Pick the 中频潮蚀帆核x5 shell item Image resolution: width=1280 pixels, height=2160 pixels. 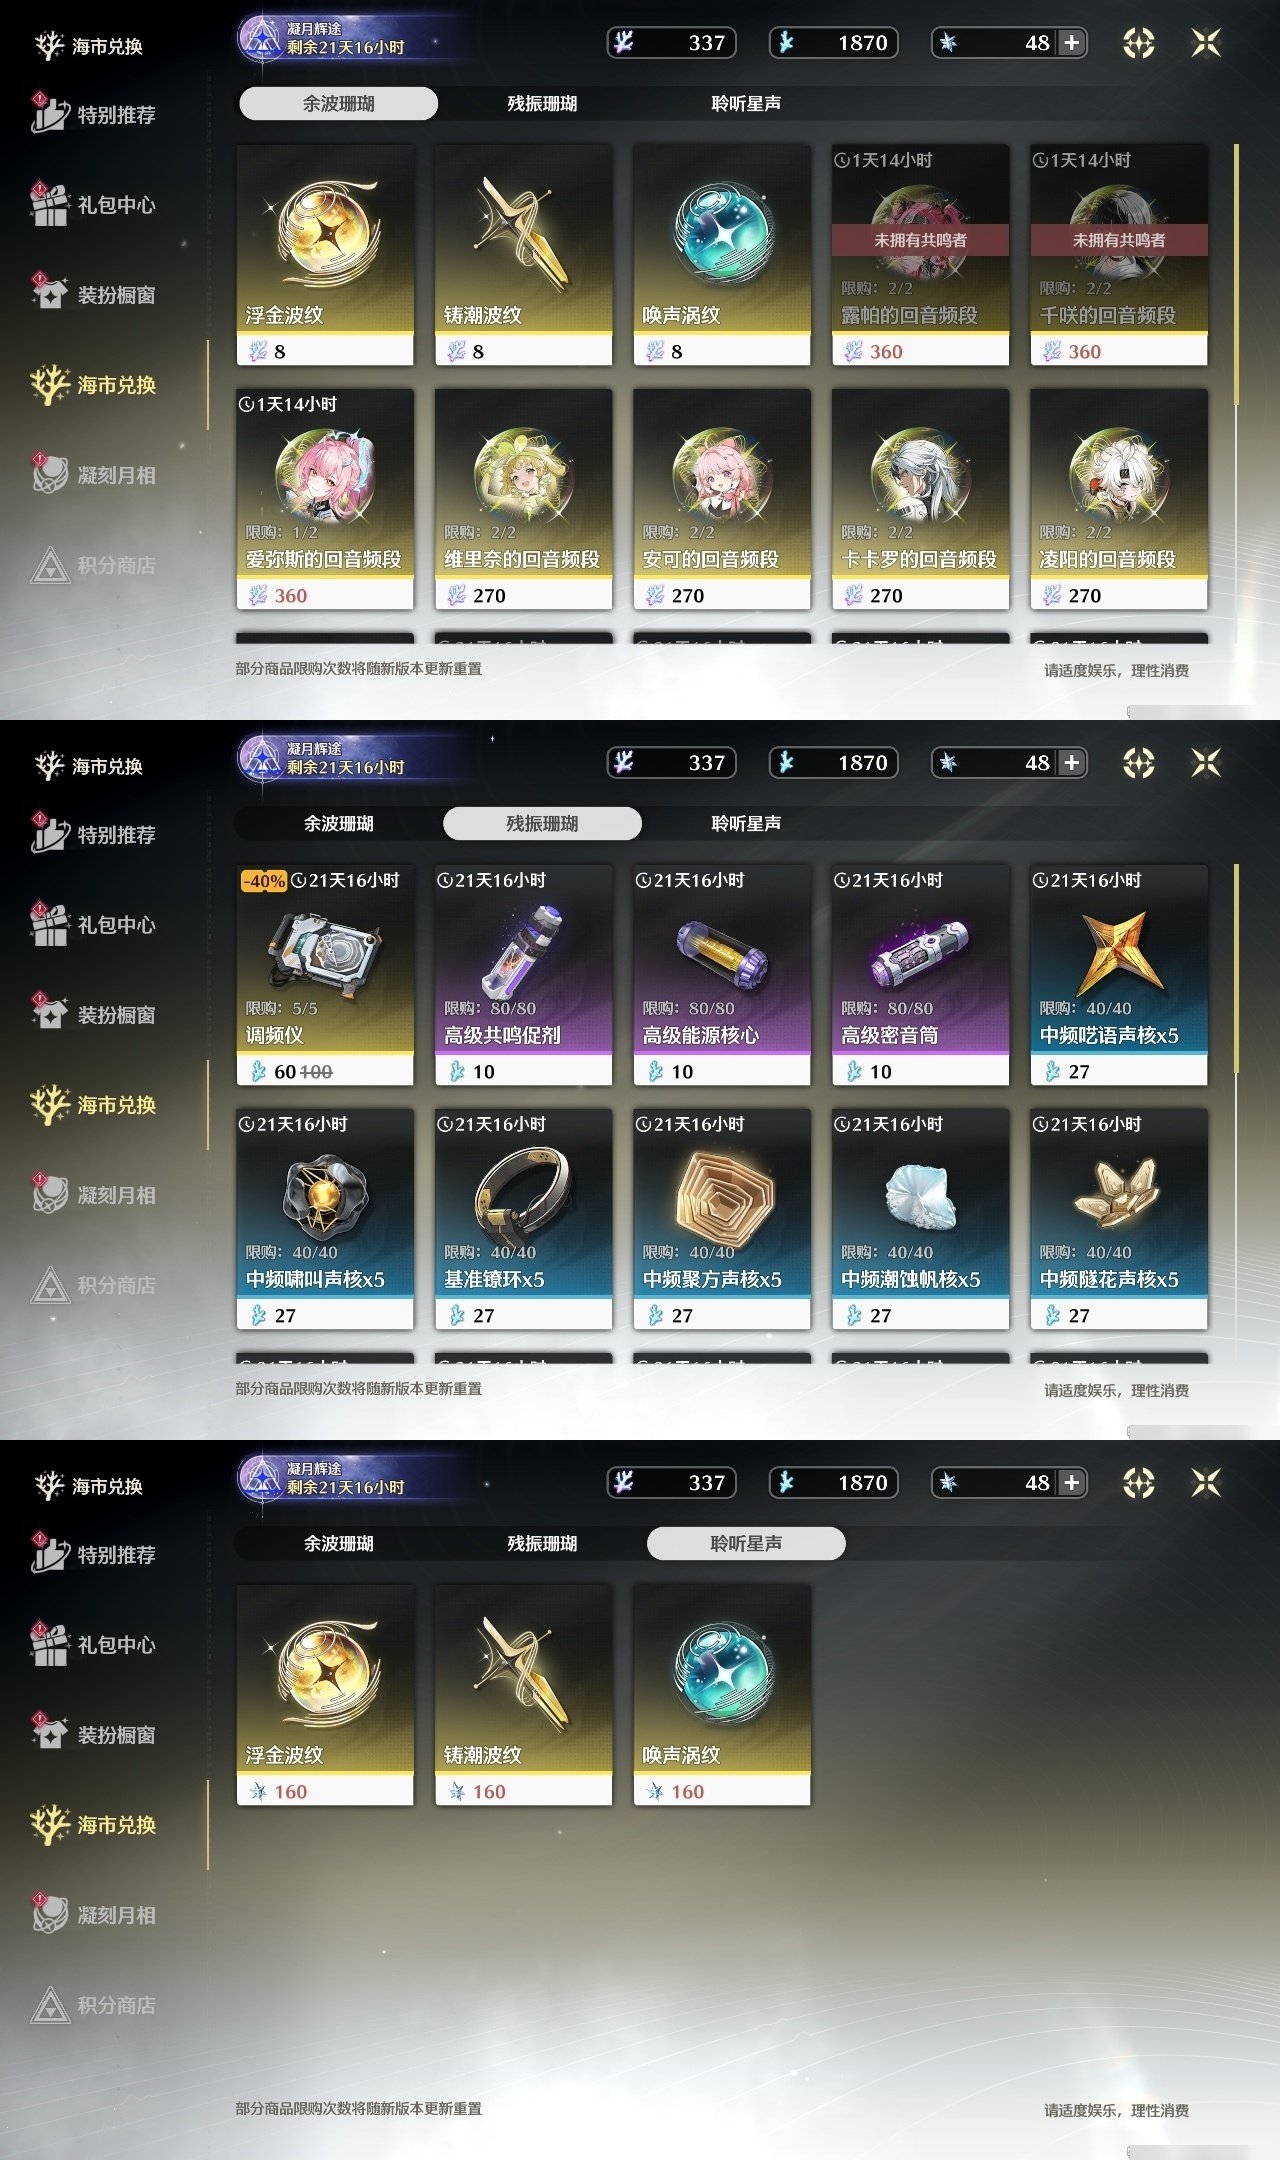coord(920,1219)
